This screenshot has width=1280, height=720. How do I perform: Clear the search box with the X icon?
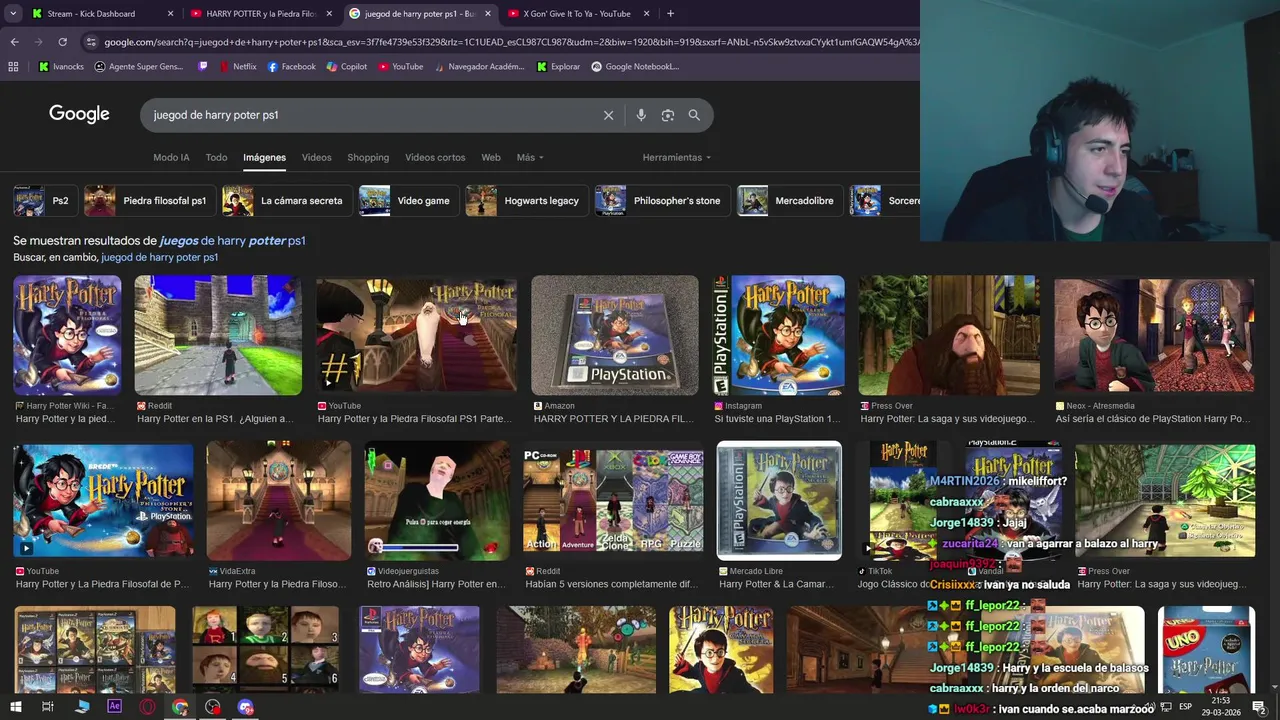click(x=608, y=115)
